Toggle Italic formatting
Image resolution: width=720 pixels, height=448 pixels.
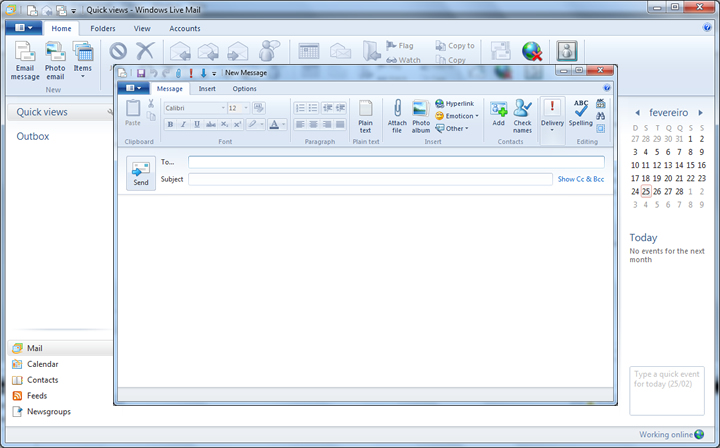184,124
